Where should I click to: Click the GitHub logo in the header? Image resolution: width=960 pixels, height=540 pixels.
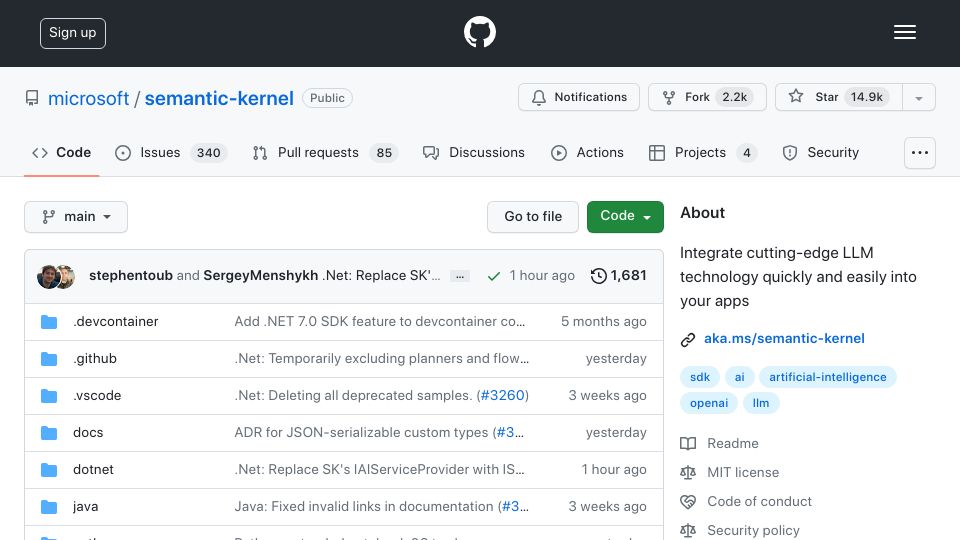click(x=479, y=32)
